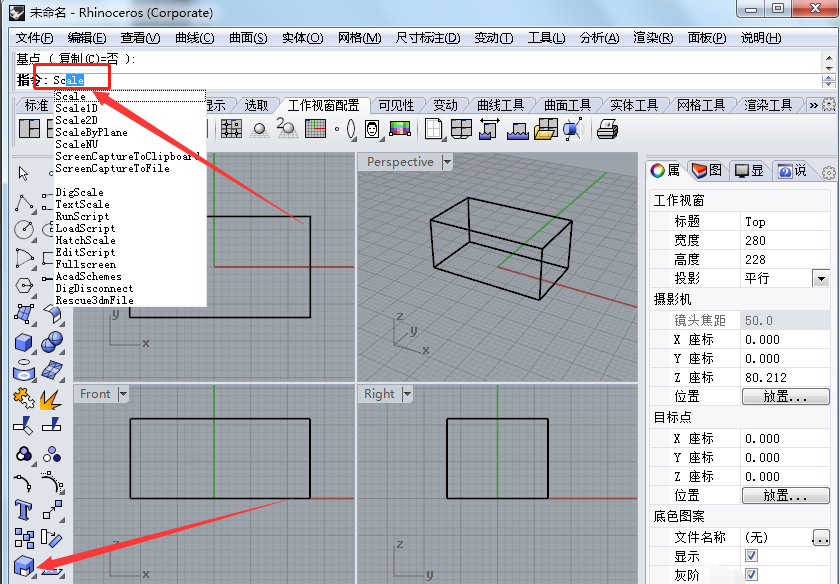
Task: Switch to the 曲线工具 tab
Action: pos(500,105)
